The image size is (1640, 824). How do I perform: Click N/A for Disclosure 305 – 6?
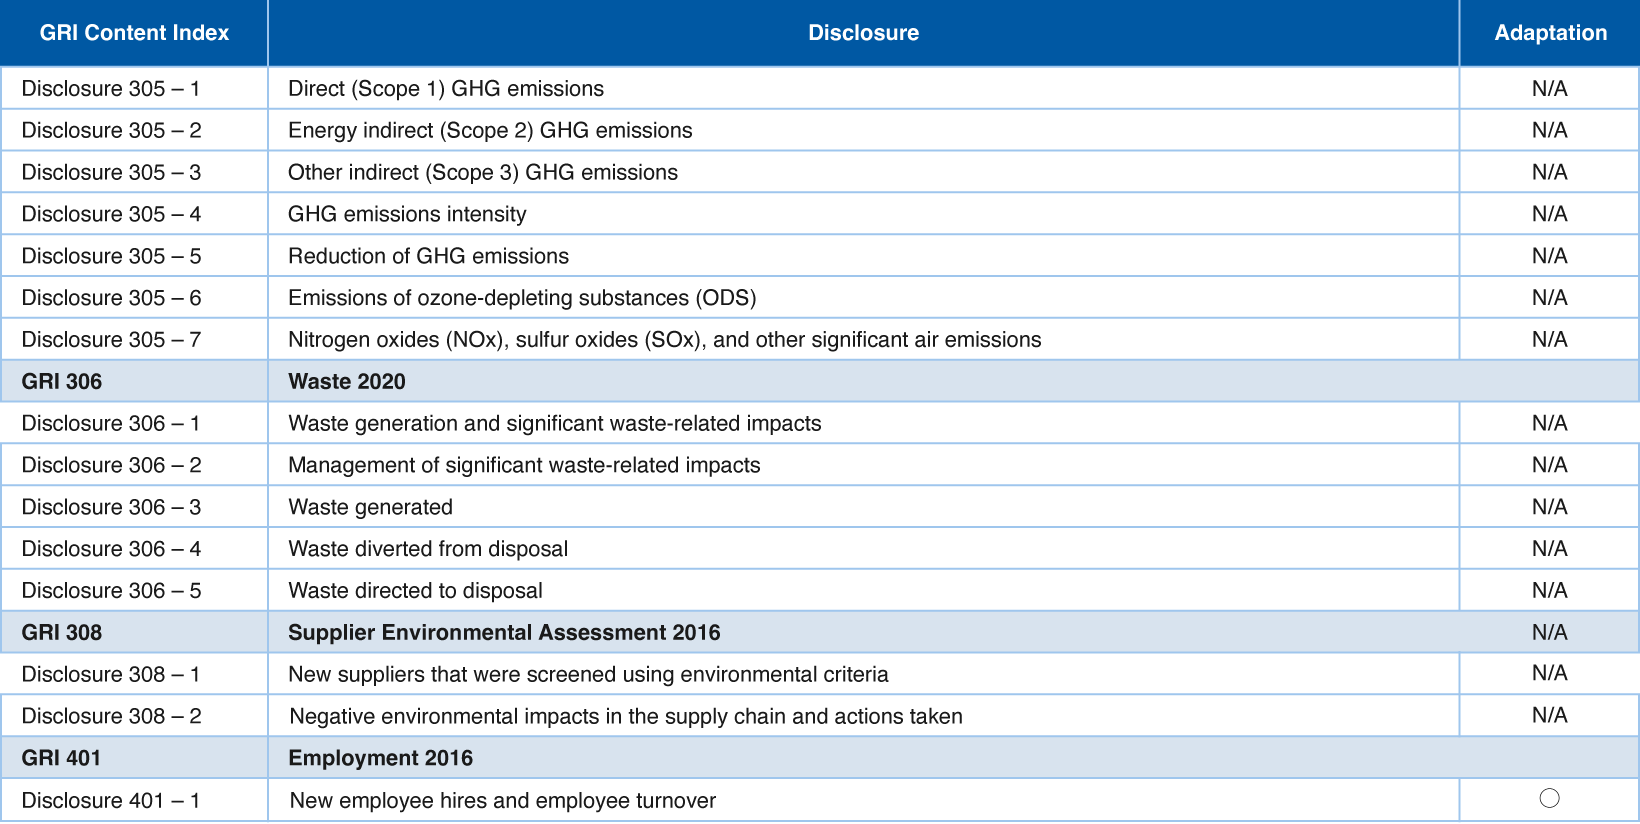click(x=1550, y=298)
